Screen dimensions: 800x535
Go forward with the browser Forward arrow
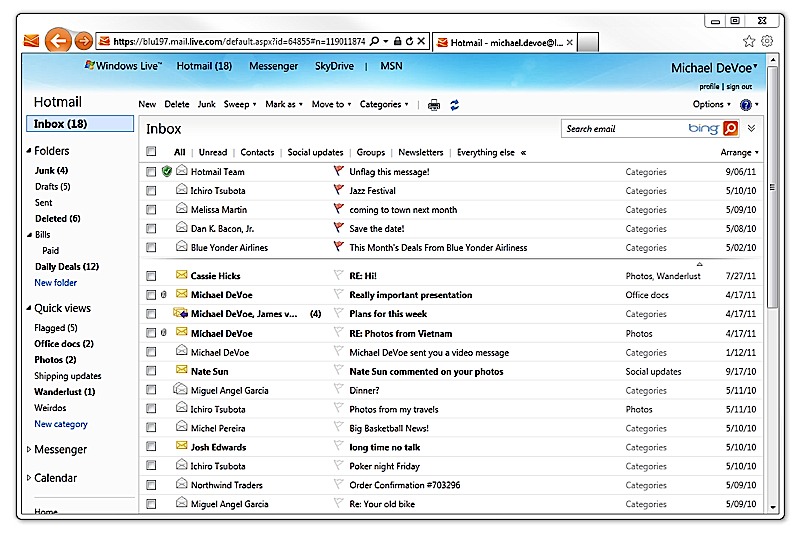click(84, 41)
